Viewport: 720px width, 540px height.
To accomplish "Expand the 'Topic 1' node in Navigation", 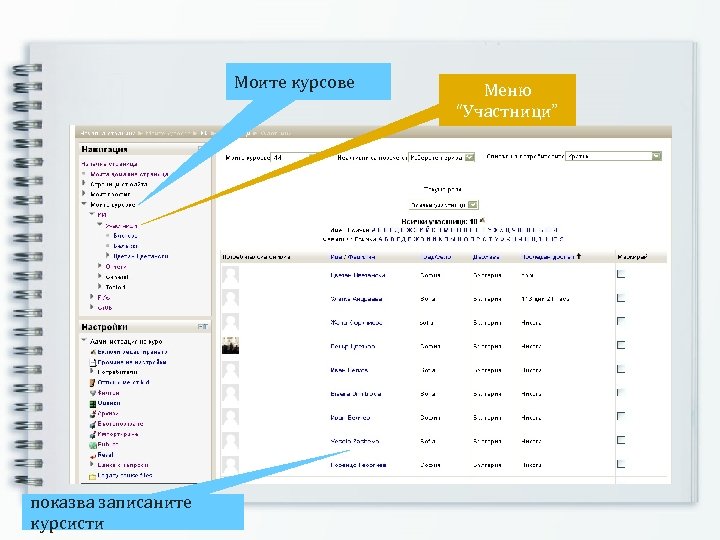I will [x=100, y=287].
